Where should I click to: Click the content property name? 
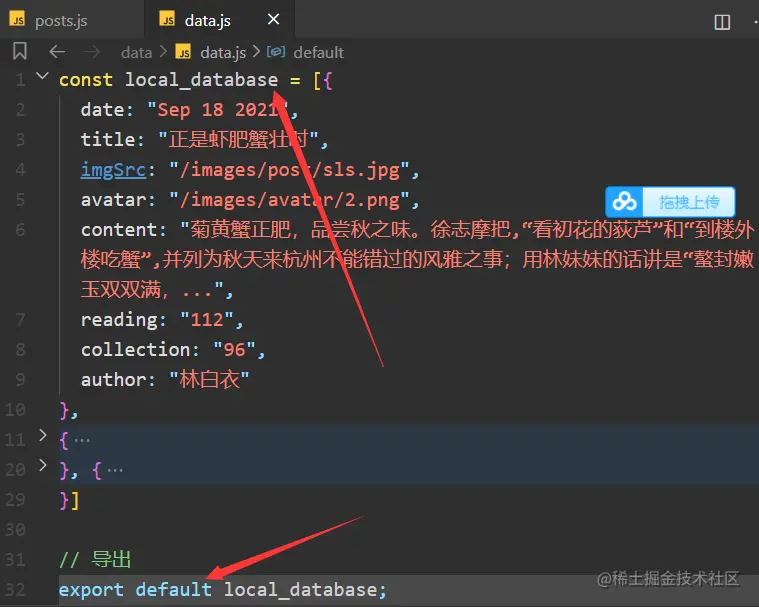[118, 230]
